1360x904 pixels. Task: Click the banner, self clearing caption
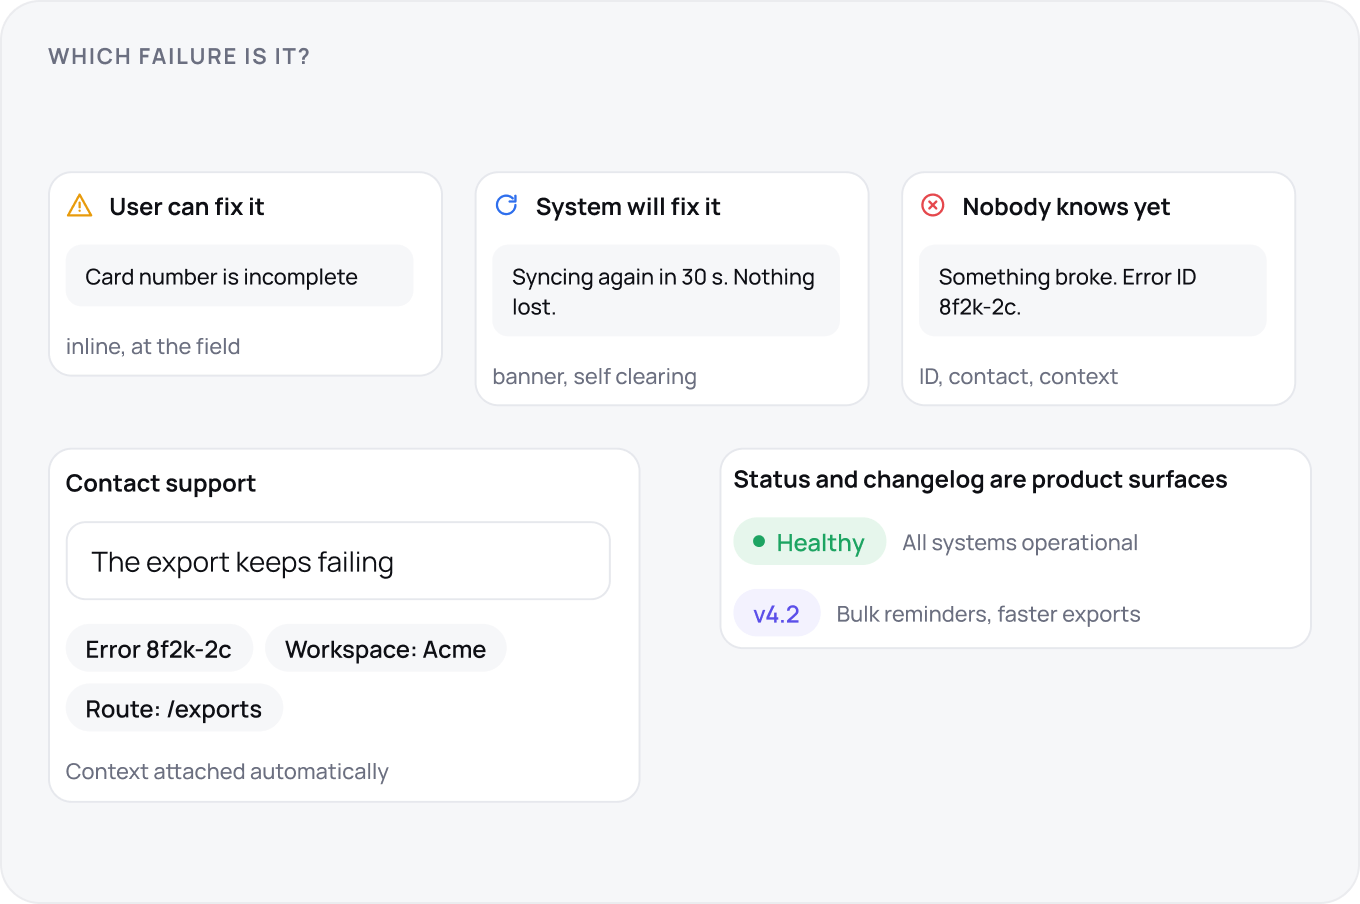(x=595, y=376)
